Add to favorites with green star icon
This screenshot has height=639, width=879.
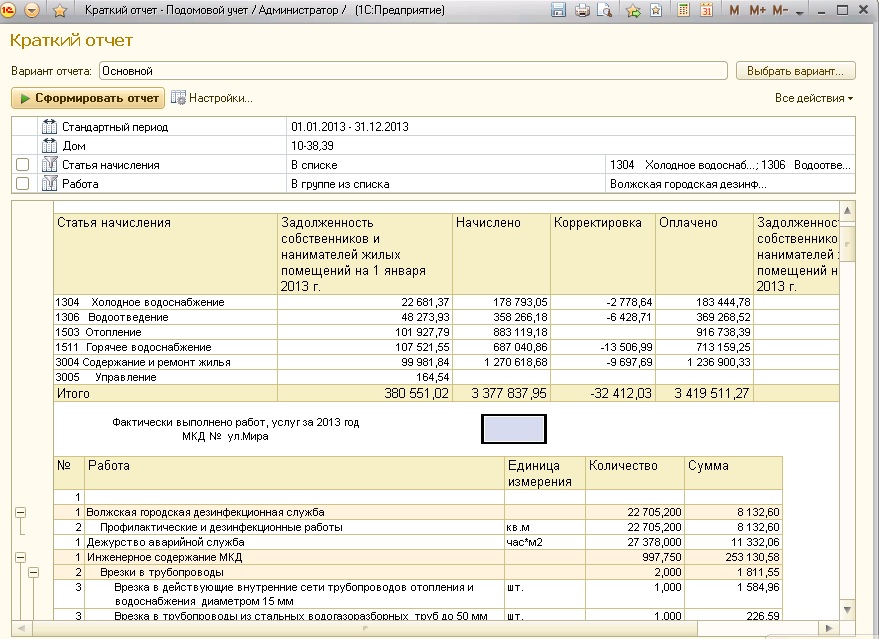pos(633,10)
